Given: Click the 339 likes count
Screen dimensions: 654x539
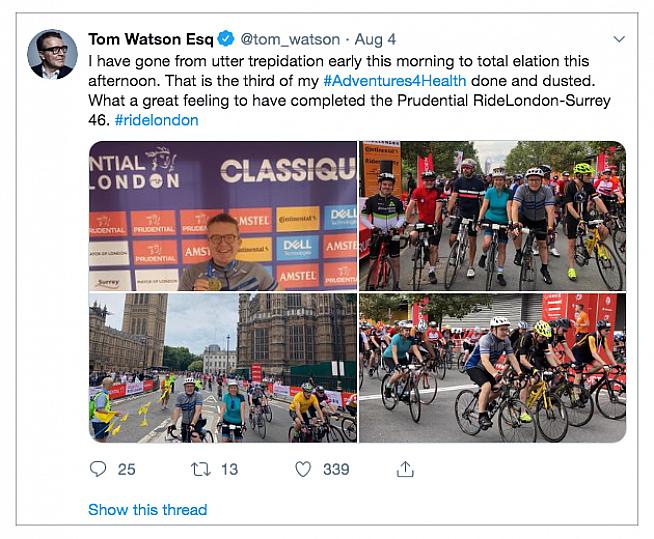Looking at the screenshot, I should point(336,469).
